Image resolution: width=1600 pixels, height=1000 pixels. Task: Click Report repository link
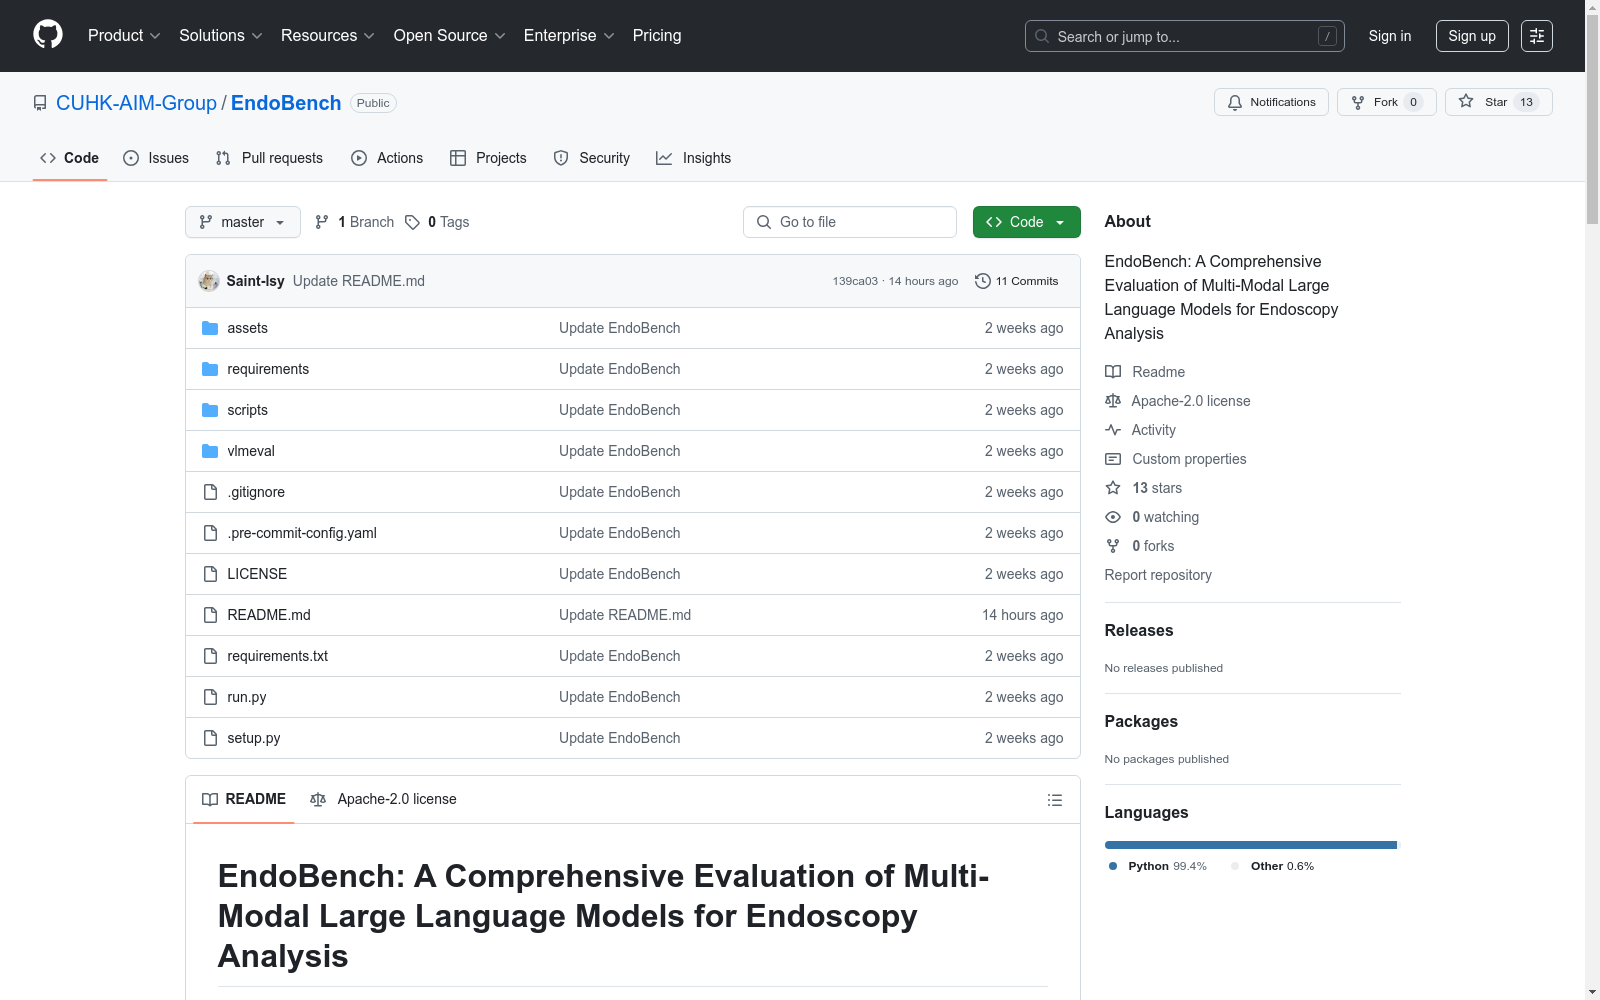click(1158, 575)
